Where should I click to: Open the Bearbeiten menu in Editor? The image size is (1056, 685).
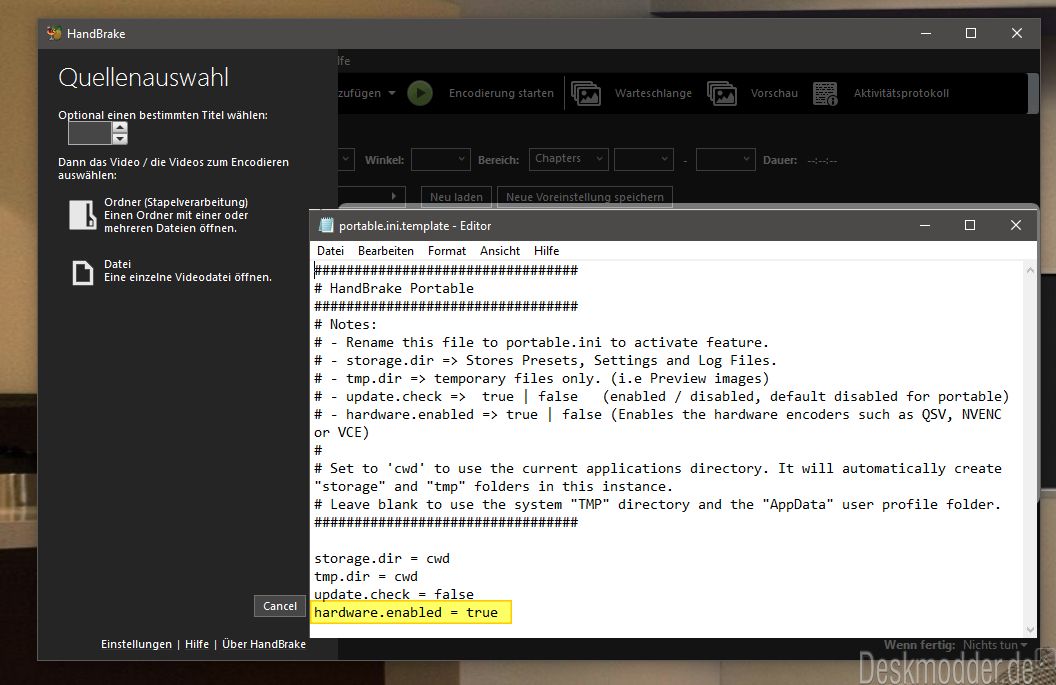coord(386,251)
